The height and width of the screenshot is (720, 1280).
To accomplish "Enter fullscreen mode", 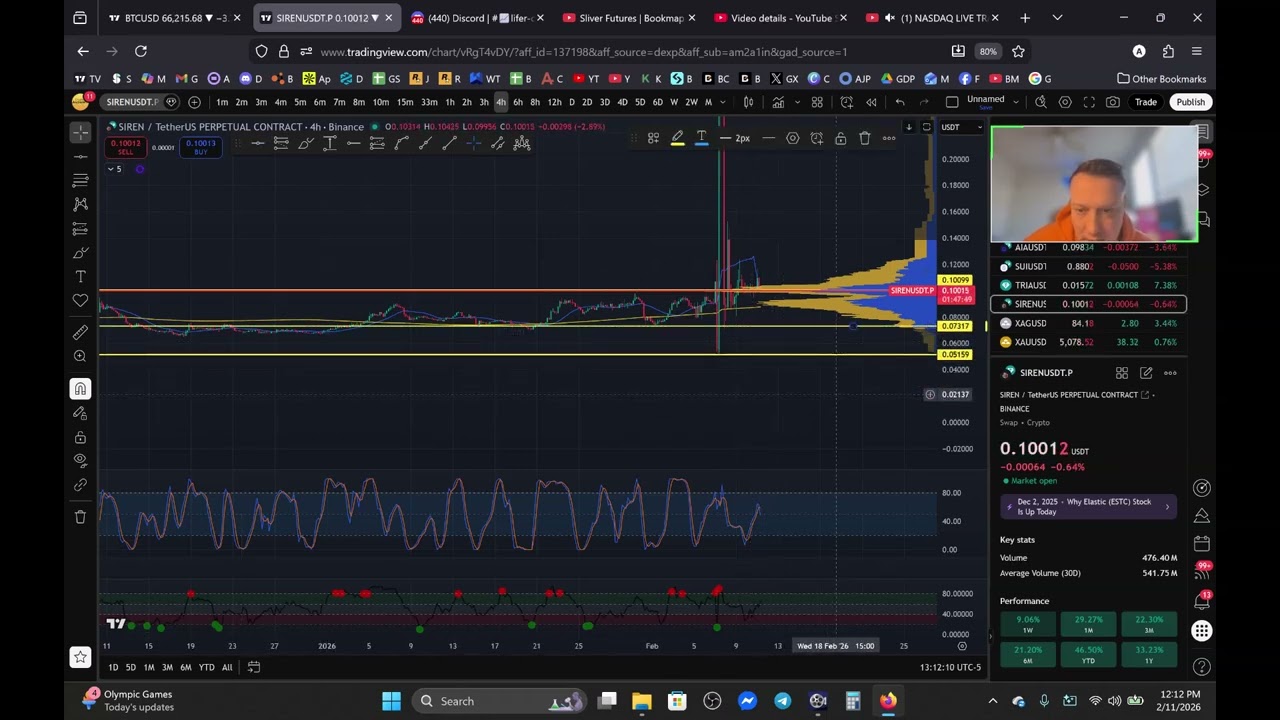I will click(1089, 102).
